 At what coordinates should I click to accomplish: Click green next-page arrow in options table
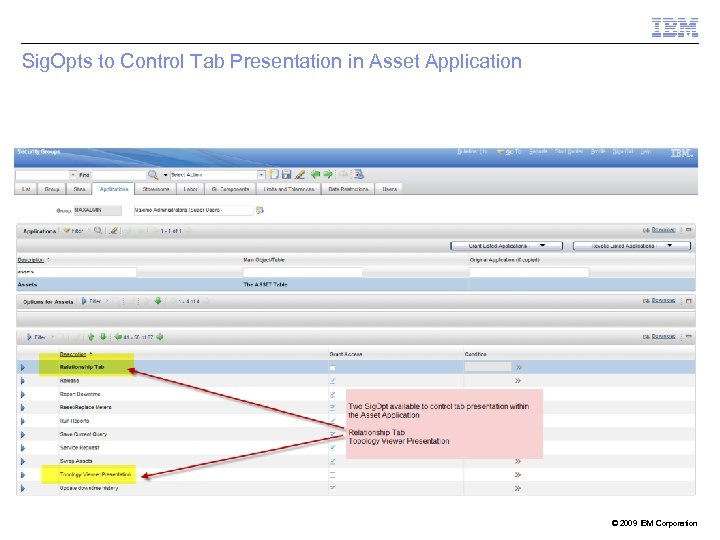160,337
